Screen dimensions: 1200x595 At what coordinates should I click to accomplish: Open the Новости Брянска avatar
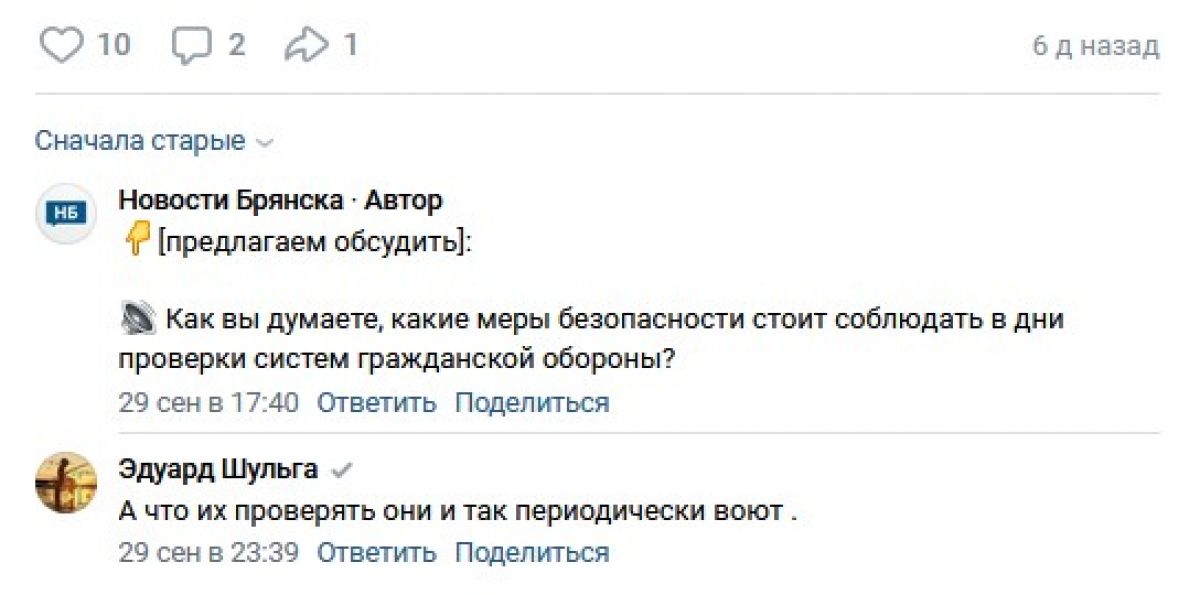pos(66,213)
